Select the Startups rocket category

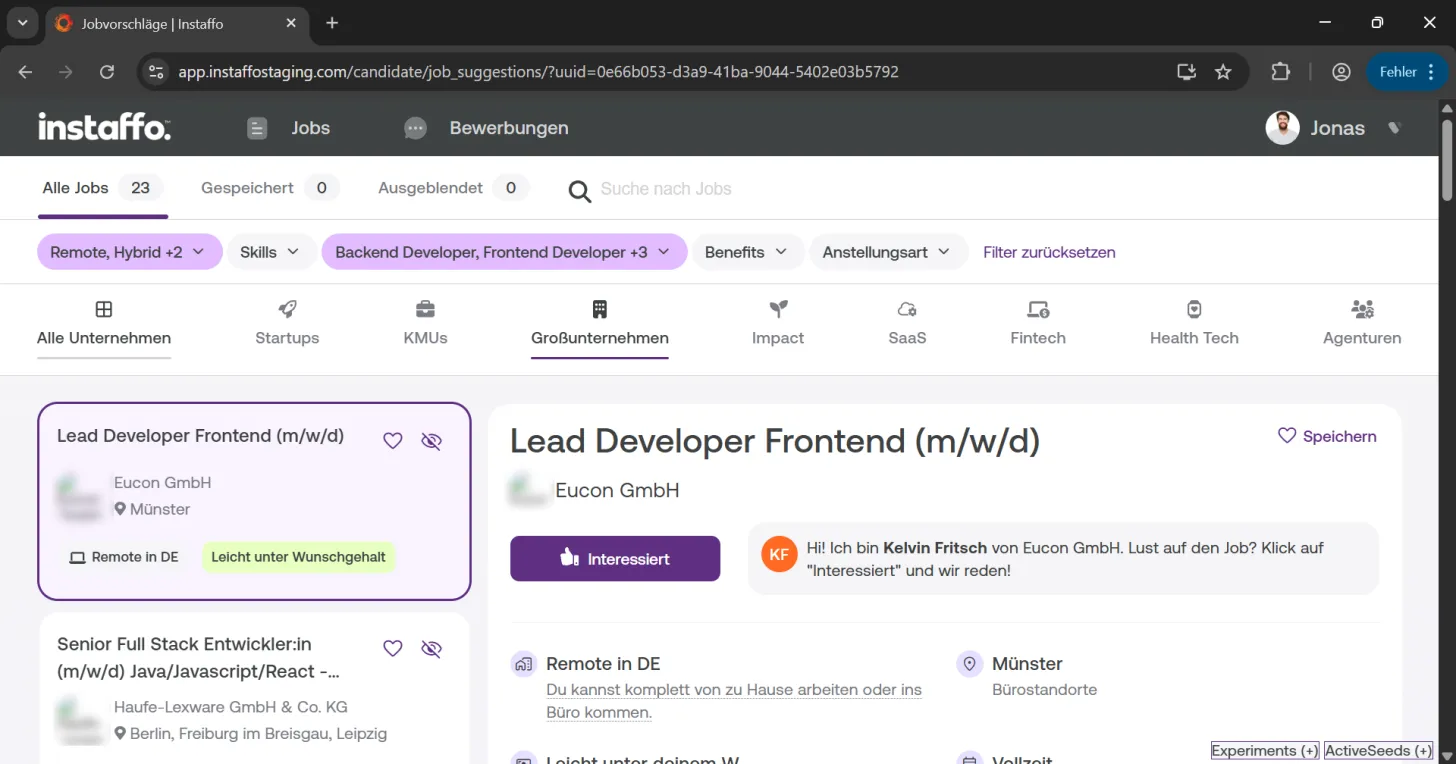[287, 324]
